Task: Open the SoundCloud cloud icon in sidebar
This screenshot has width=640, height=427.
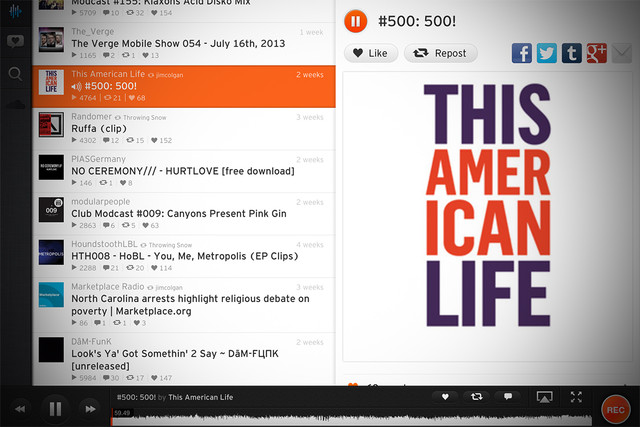Action: click(x=16, y=105)
